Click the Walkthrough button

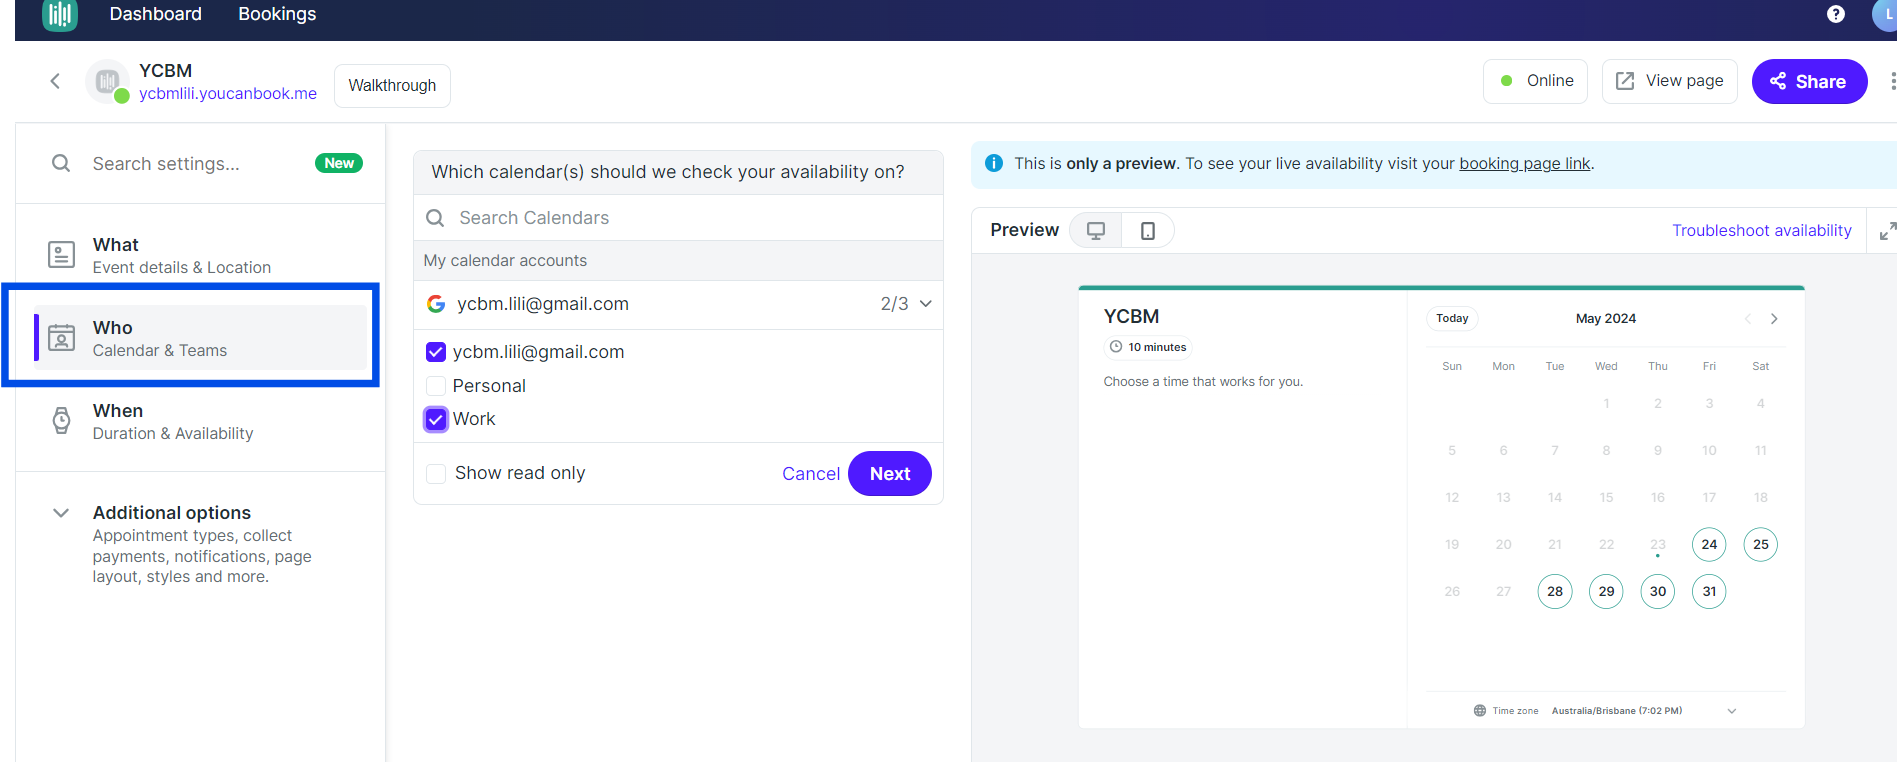tap(392, 85)
